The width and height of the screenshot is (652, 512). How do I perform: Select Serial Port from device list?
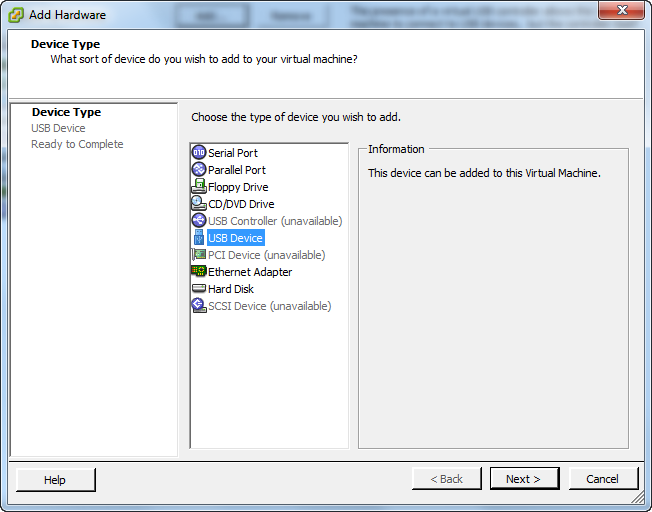232,153
